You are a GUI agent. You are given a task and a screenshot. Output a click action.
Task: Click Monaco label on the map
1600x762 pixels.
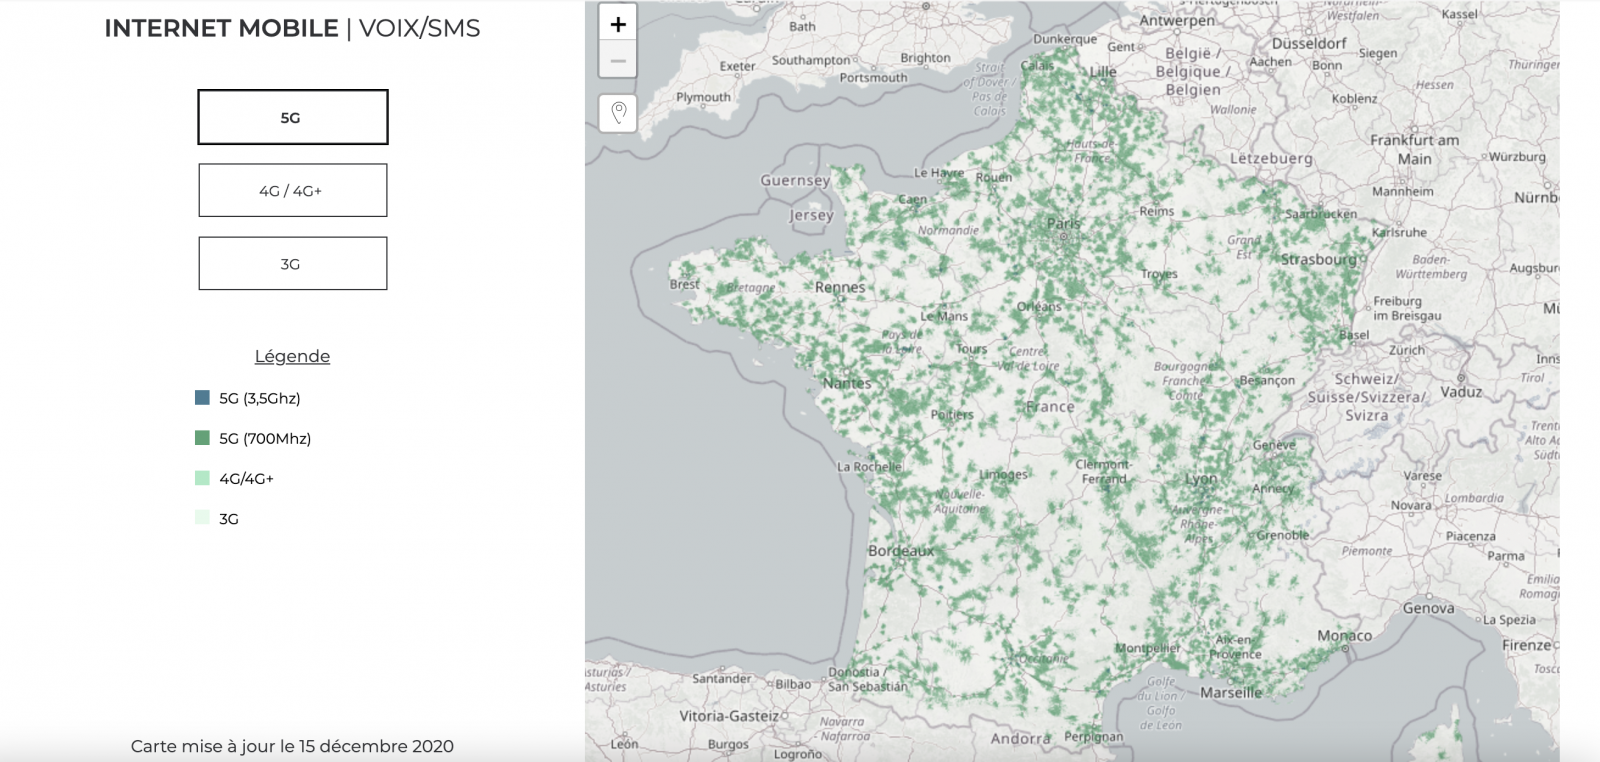pyautogui.click(x=1344, y=636)
